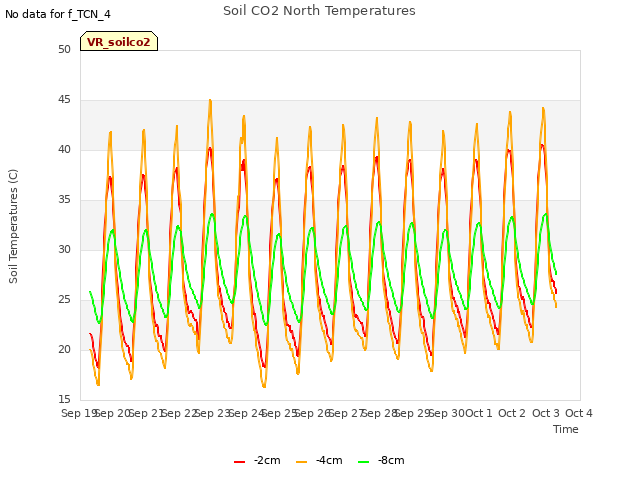Click the y-axis tick value 40
This screenshot has width=640, height=480.
tap(64, 150)
